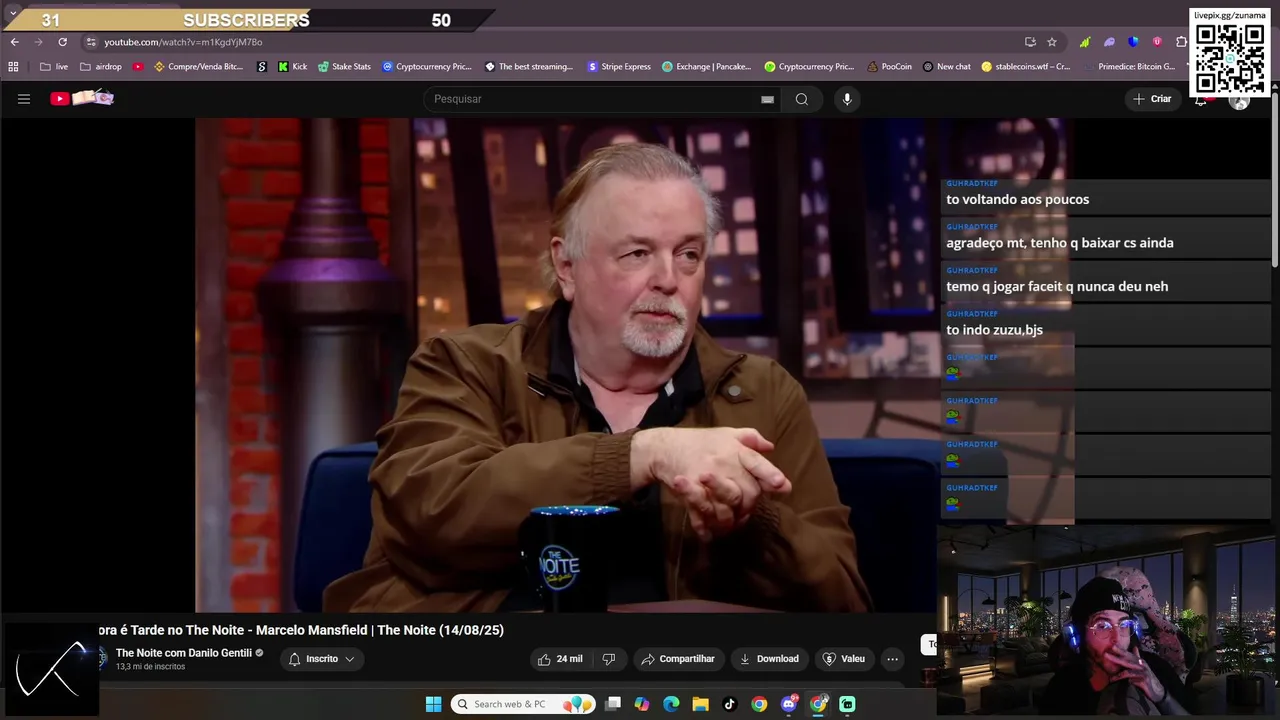
Task: Bookmark this page with the star
Action: tap(1052, 42)
